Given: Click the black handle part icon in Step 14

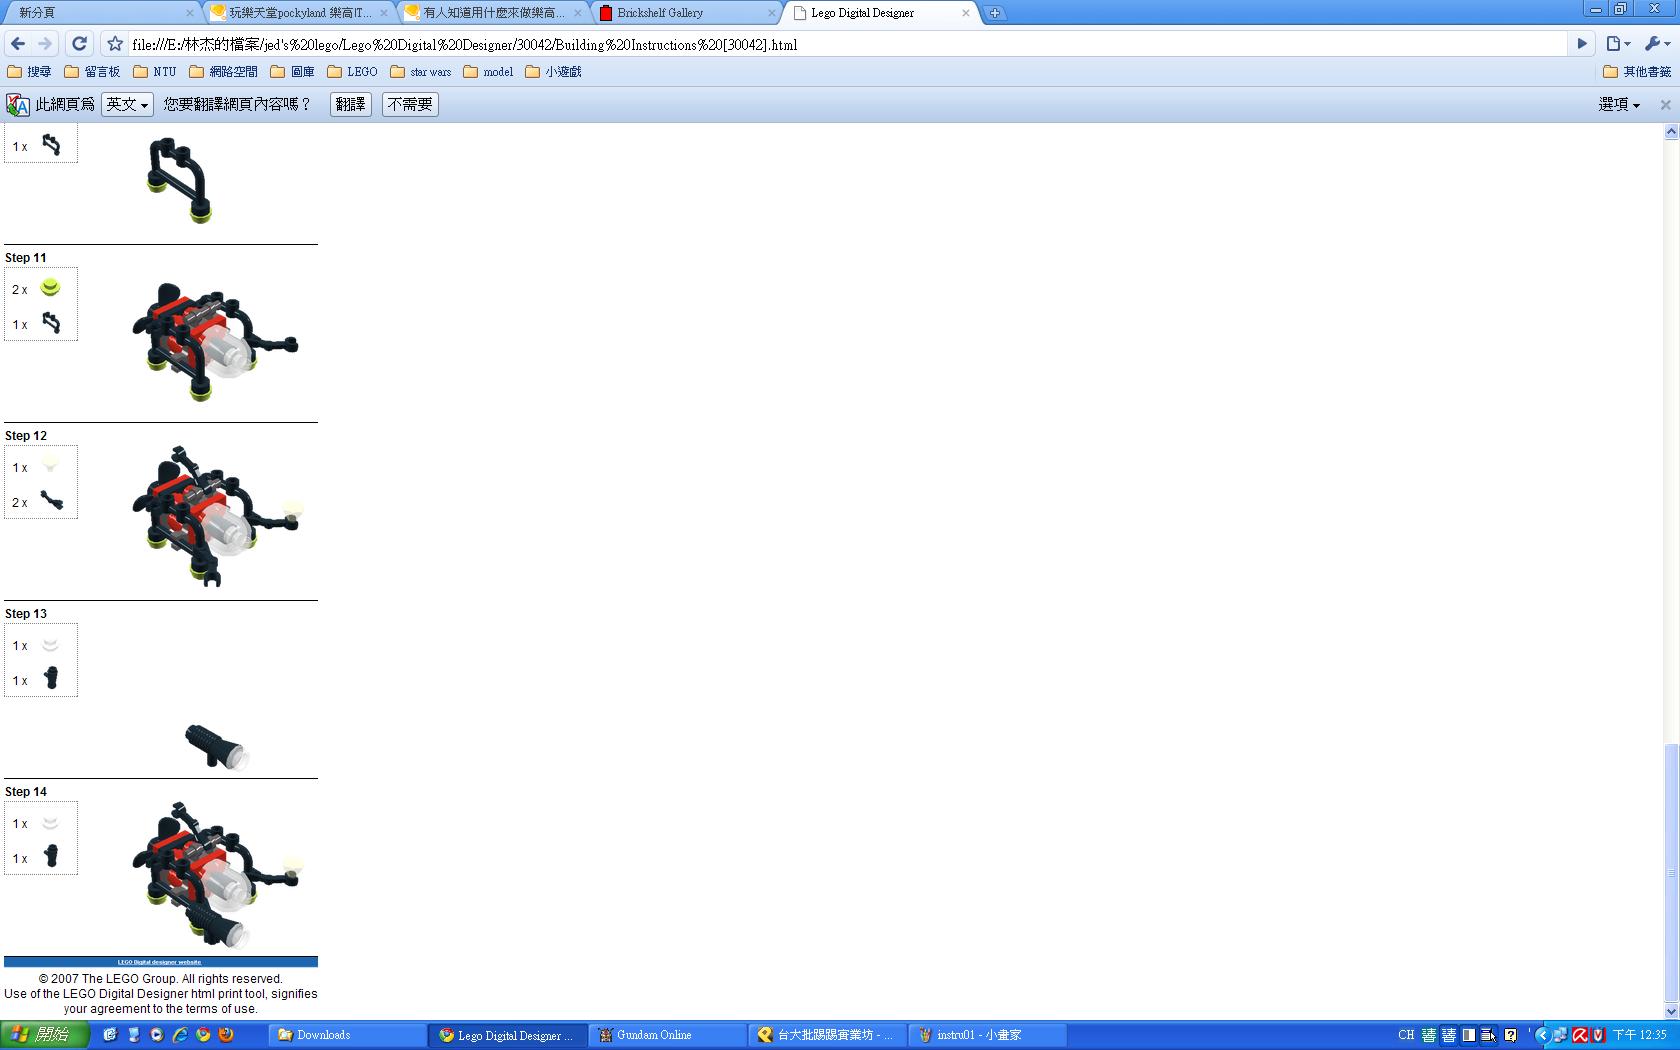Looking at the screenshot, I should click(51, 856).
